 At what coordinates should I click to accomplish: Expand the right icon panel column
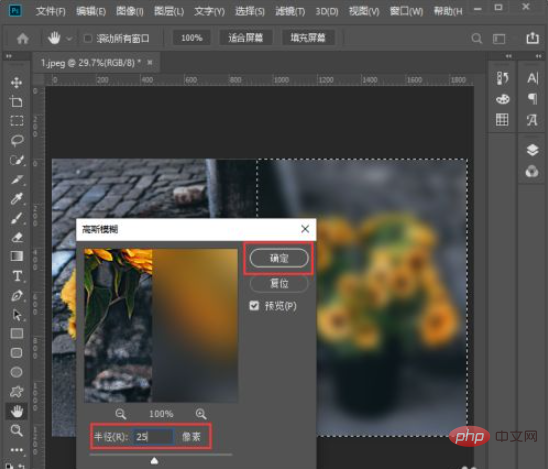(x=539, y=56)
